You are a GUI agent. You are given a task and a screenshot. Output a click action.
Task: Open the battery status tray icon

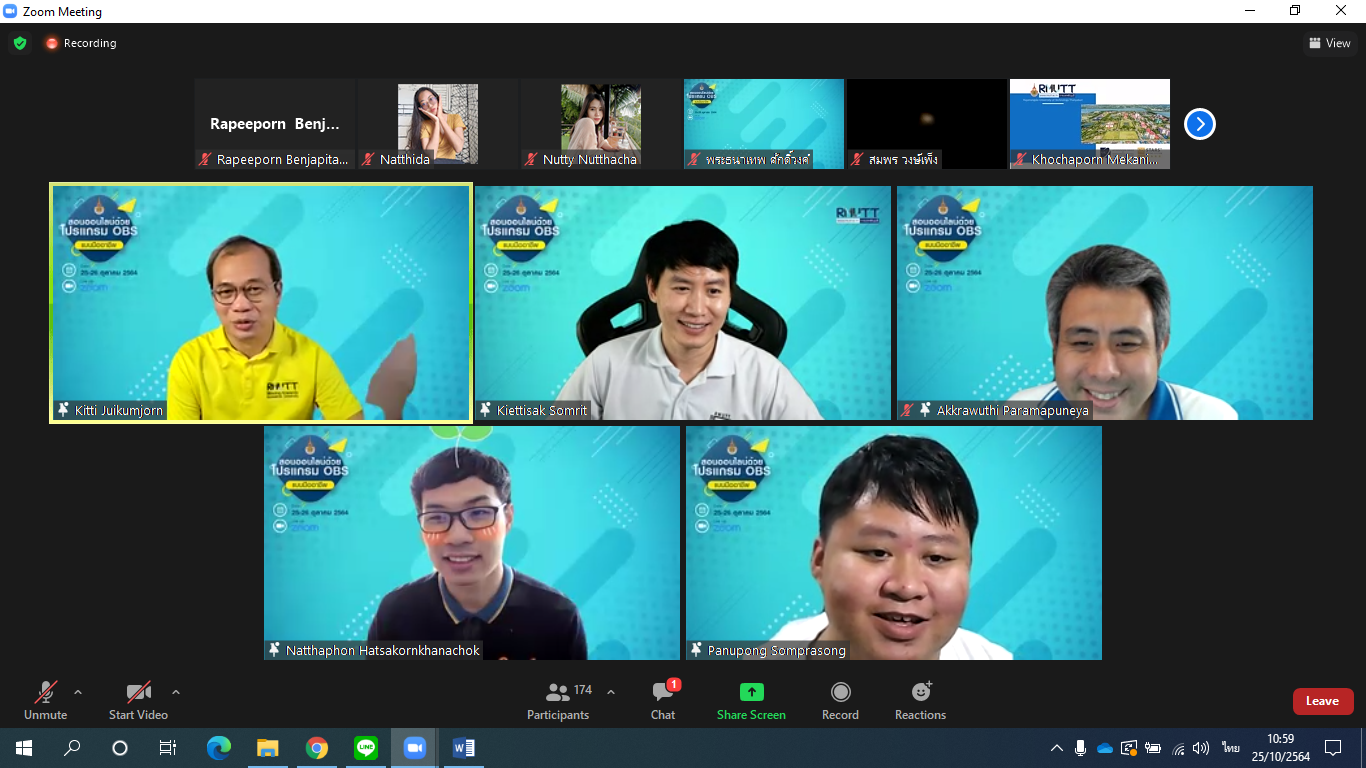coord(1153,748)
